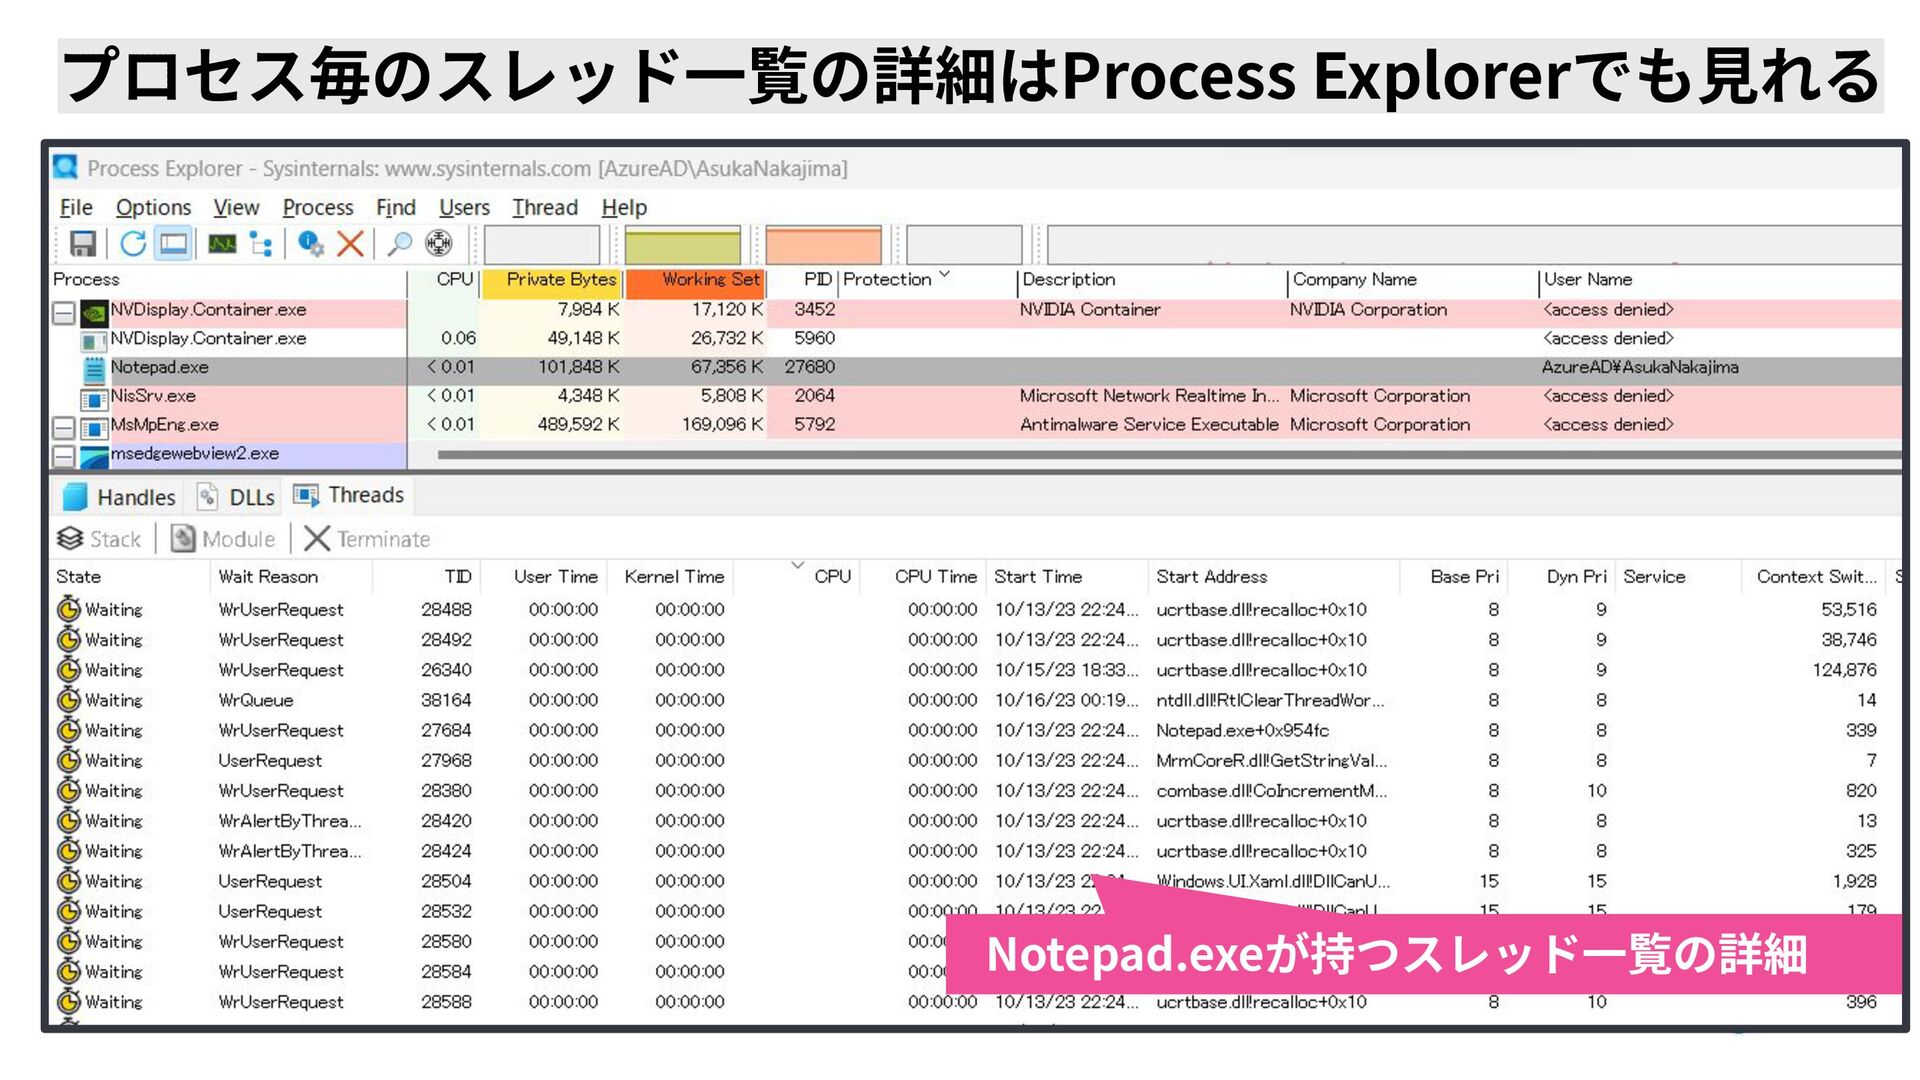1920x1080 pixels.
Task: Click the Show Process Tree icon
Action: click(262, 244)
